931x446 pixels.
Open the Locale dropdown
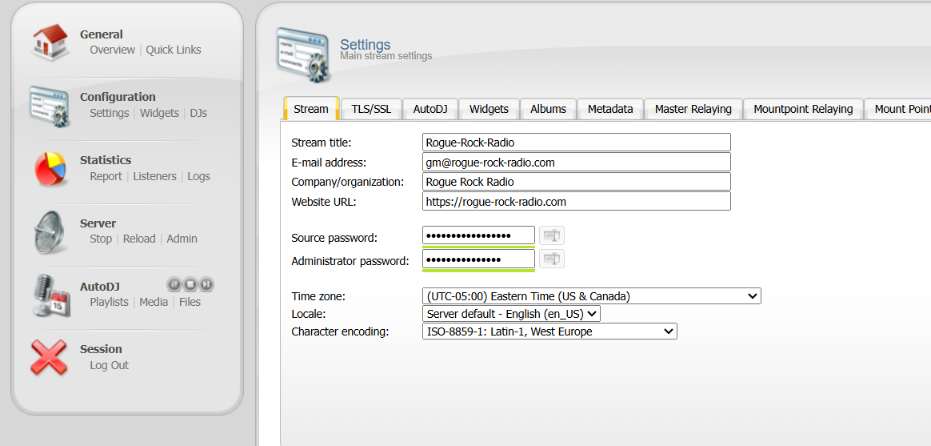(x=511, y=314)
